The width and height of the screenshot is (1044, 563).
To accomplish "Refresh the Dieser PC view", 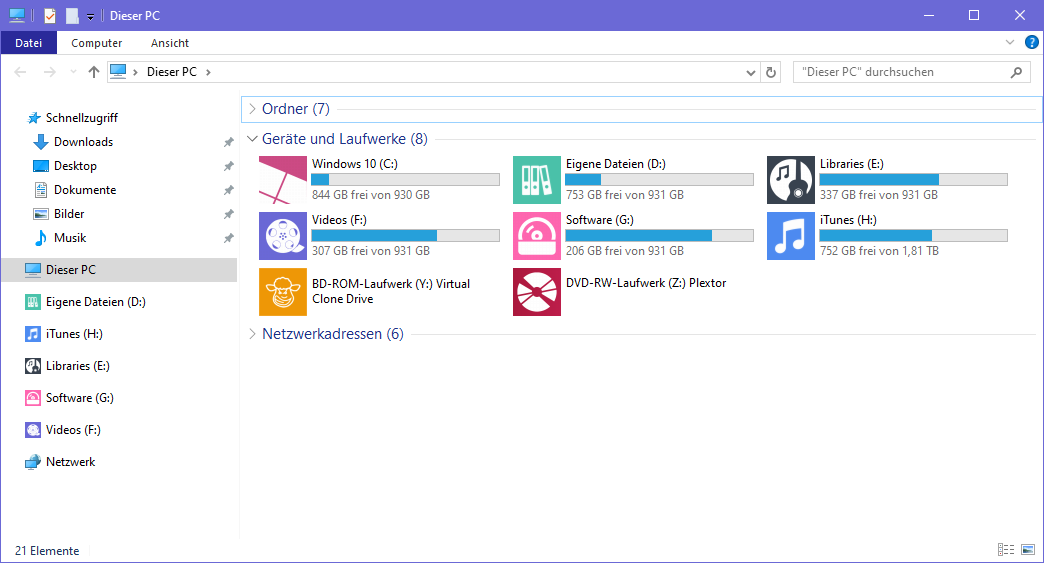I will (x=771, y=72).
